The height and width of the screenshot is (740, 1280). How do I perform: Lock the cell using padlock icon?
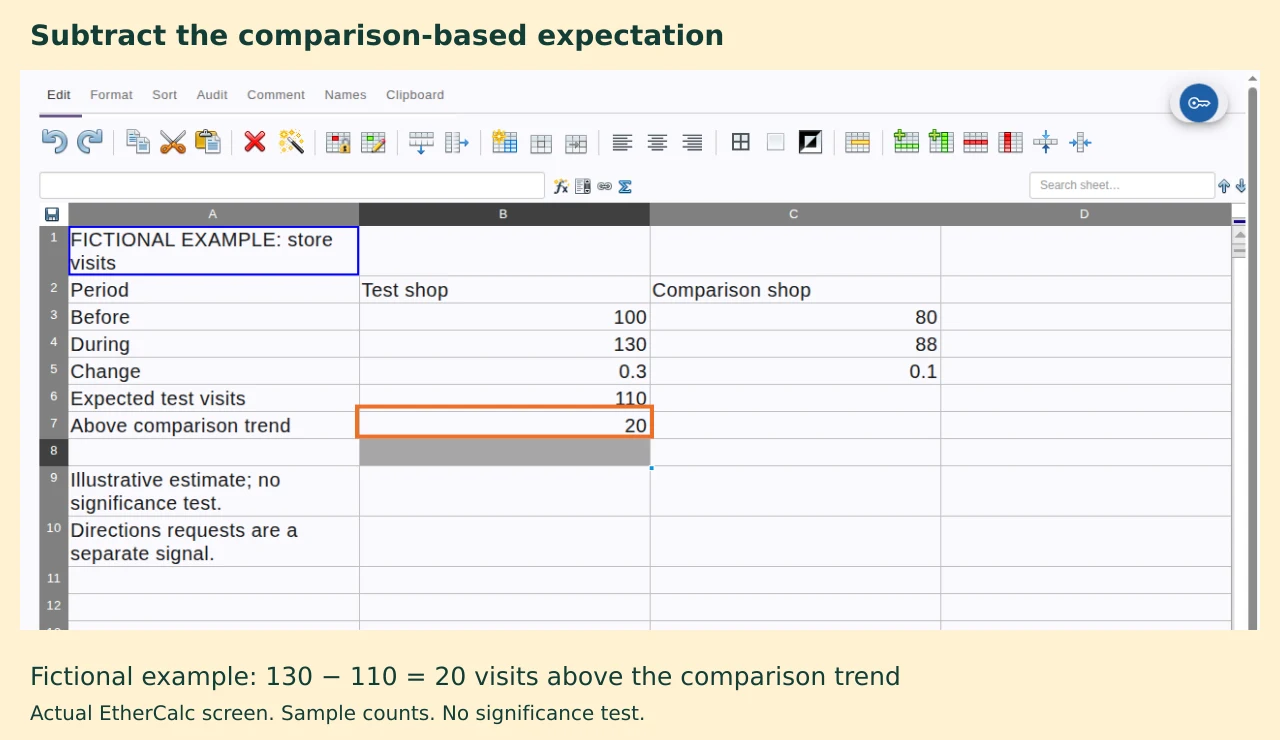338,142
